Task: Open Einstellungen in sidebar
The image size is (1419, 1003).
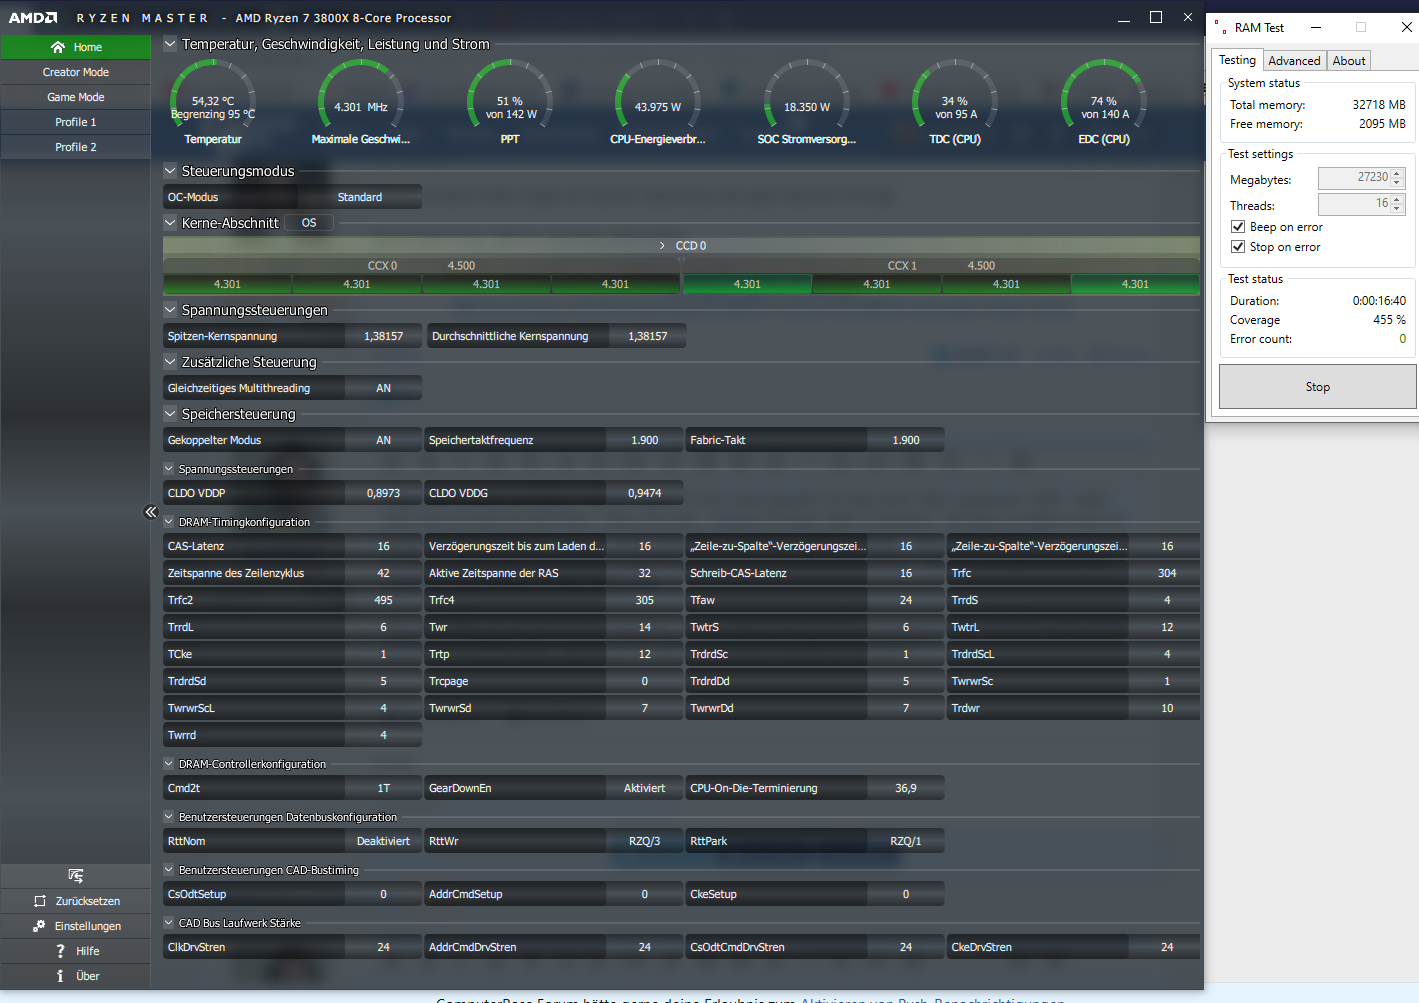Action: (x=76, y=926)
